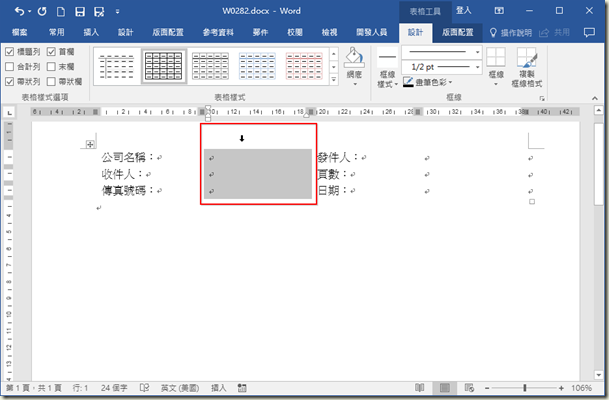Viewport: 609px width, 400px height.
Task: Uncheck the 首欄 checkbox
Action: tap(51, 52)
